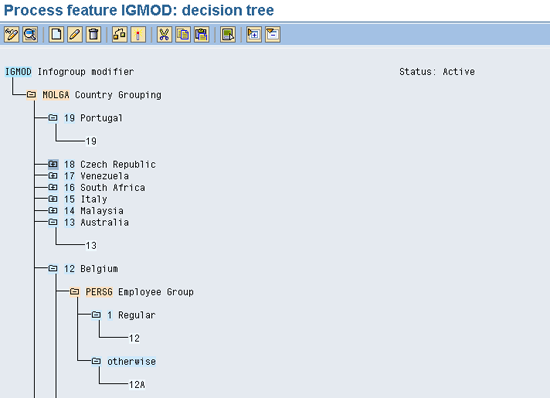Viewport: 550px width, 398px height.
Task: Click the IGMOD root feature label
Action: coord(18,72)
